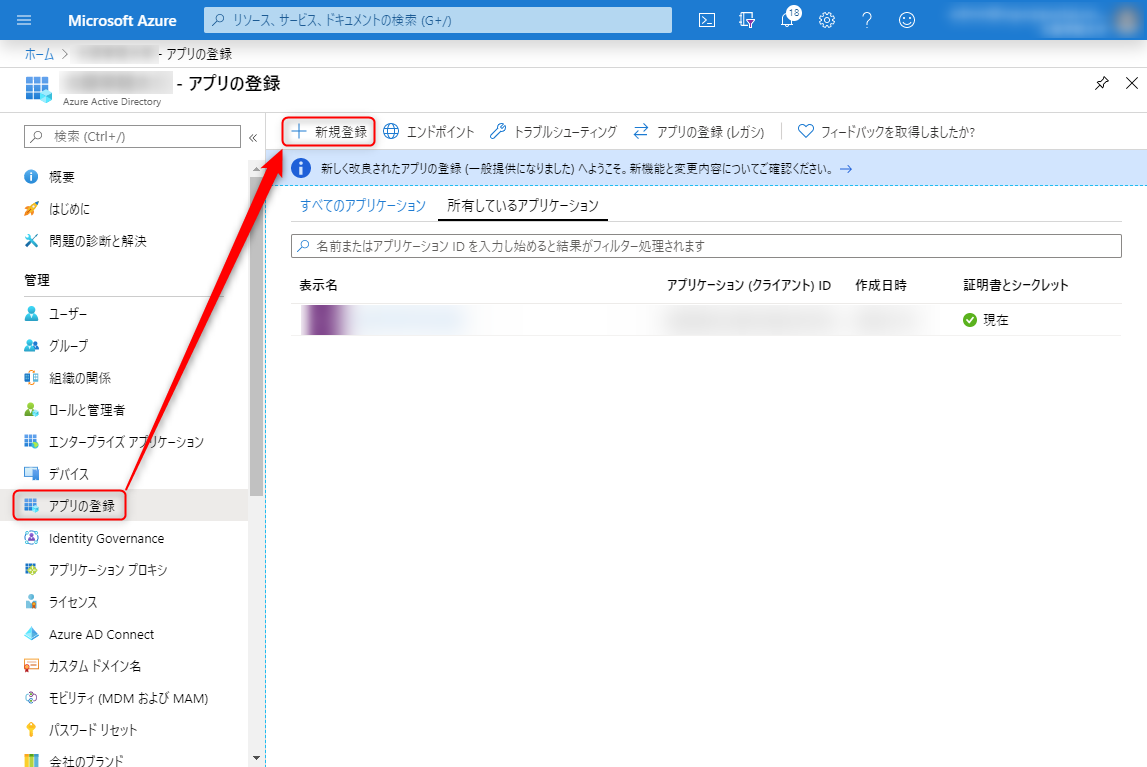Click the 証明書とシークレット column header
The height and width of the screenshot is (767, 1147).
tap(1016, 285)
